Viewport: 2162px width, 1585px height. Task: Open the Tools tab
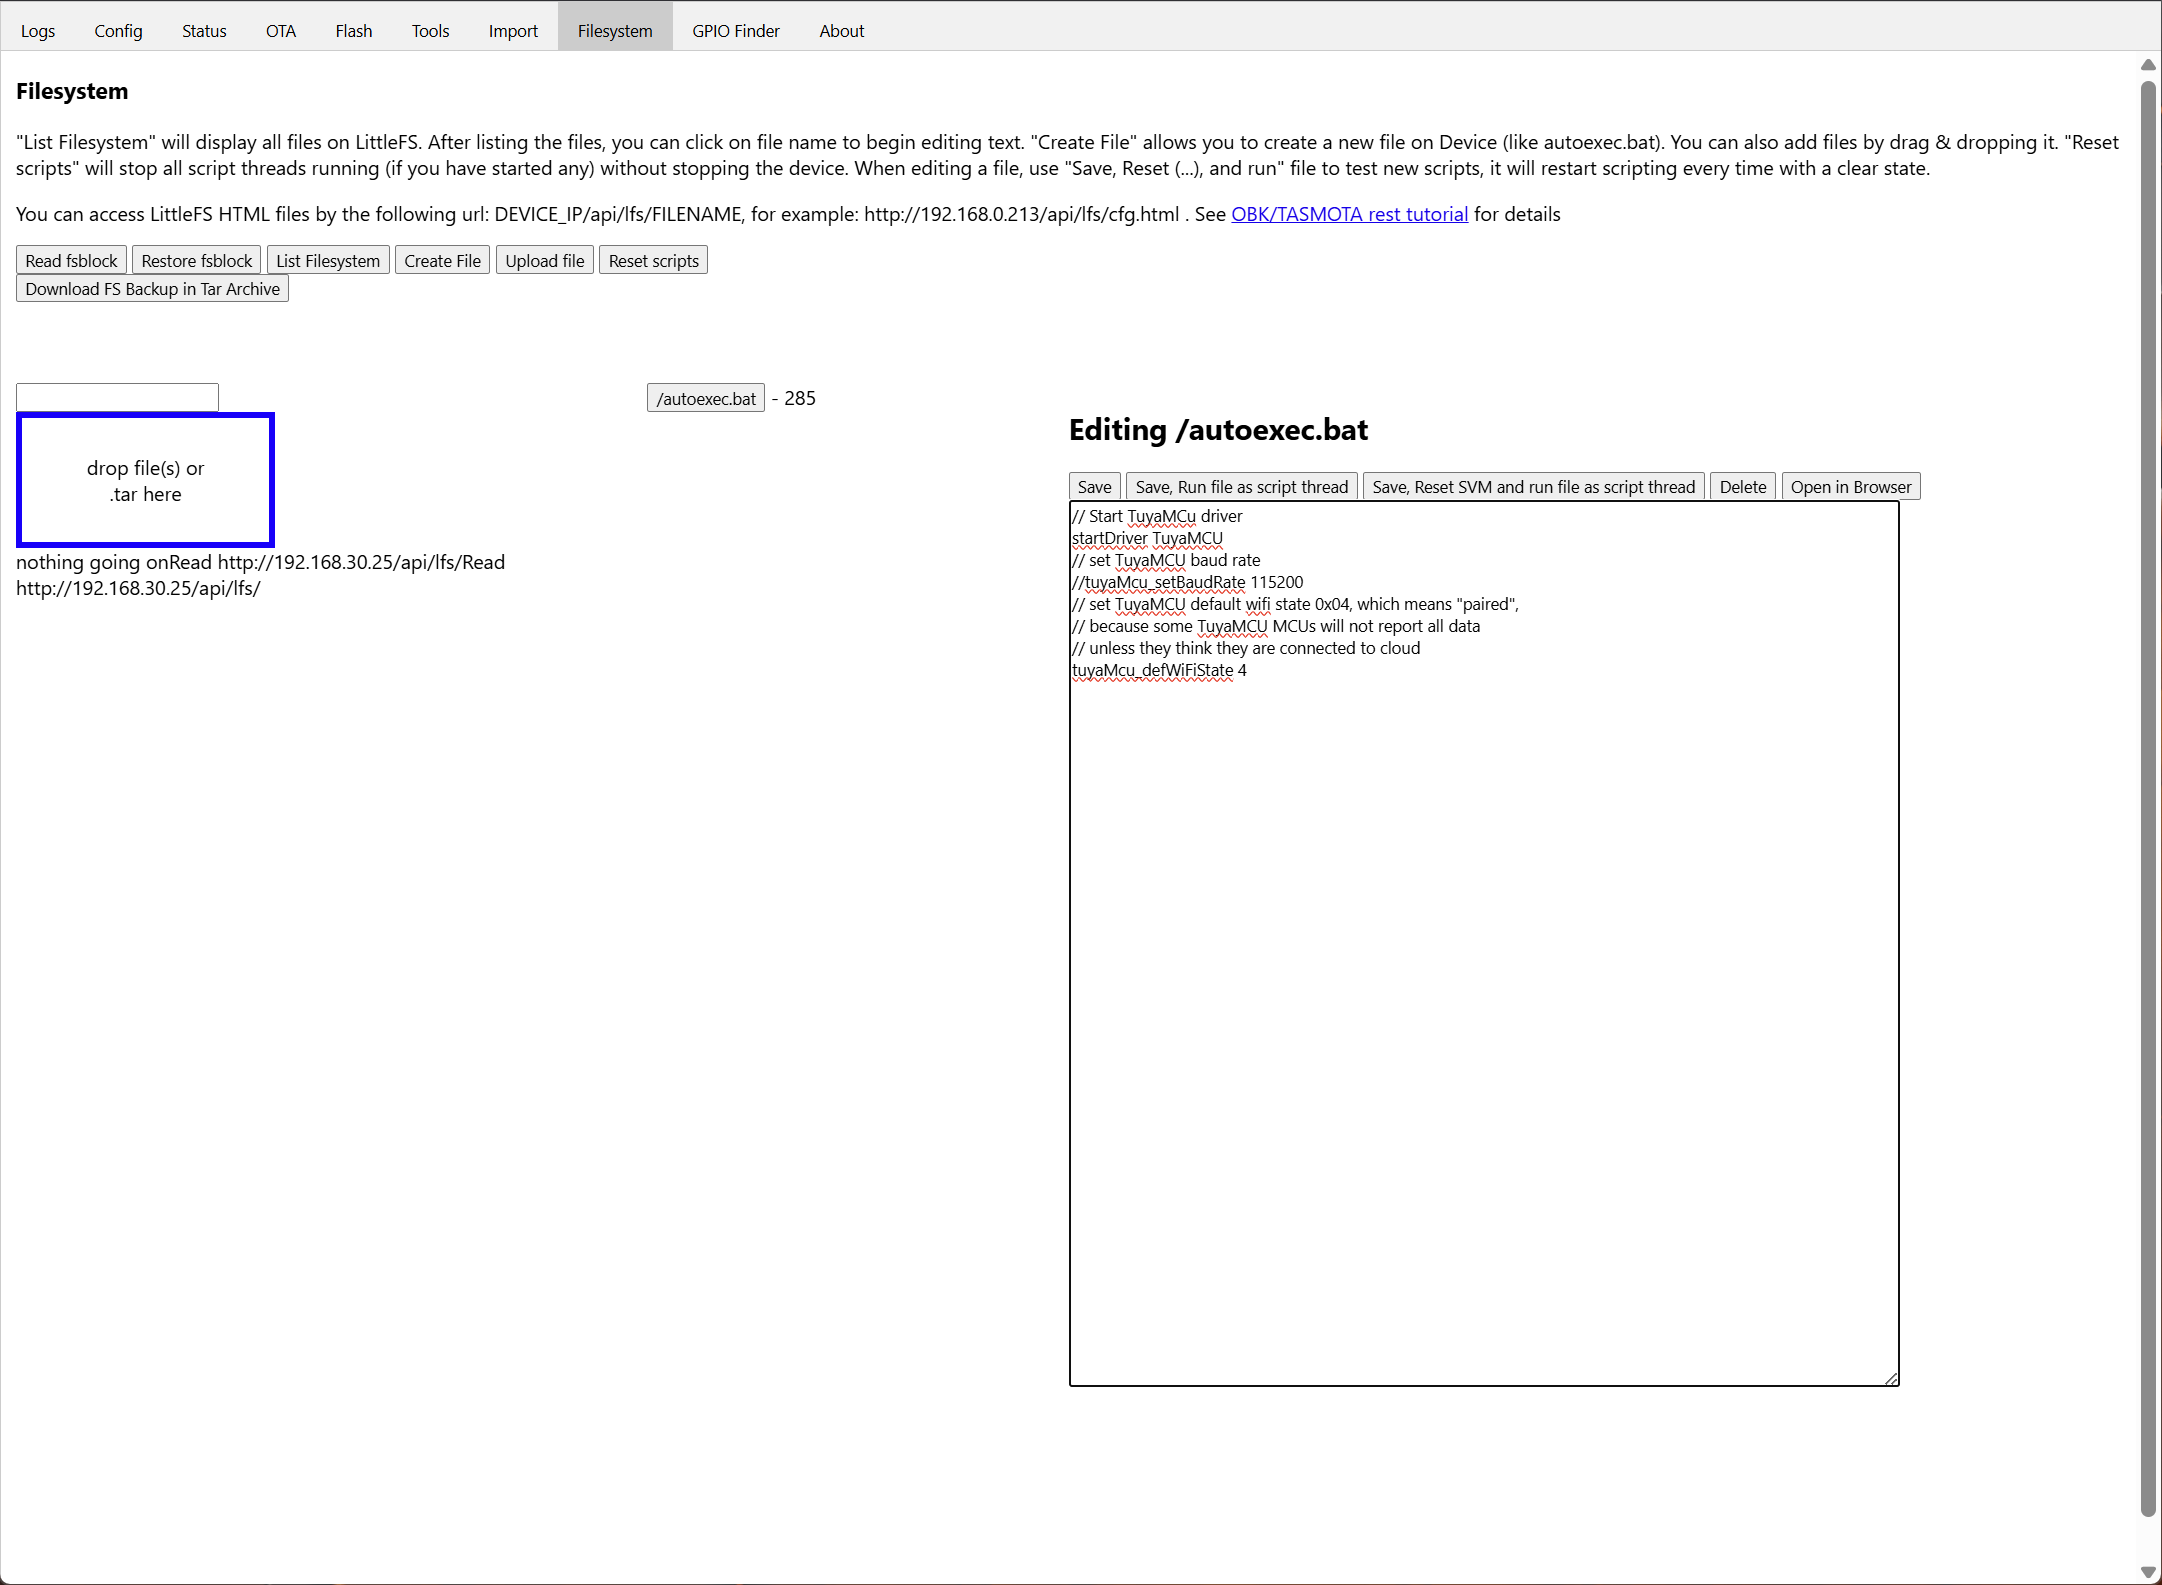(x=430, y=31)
